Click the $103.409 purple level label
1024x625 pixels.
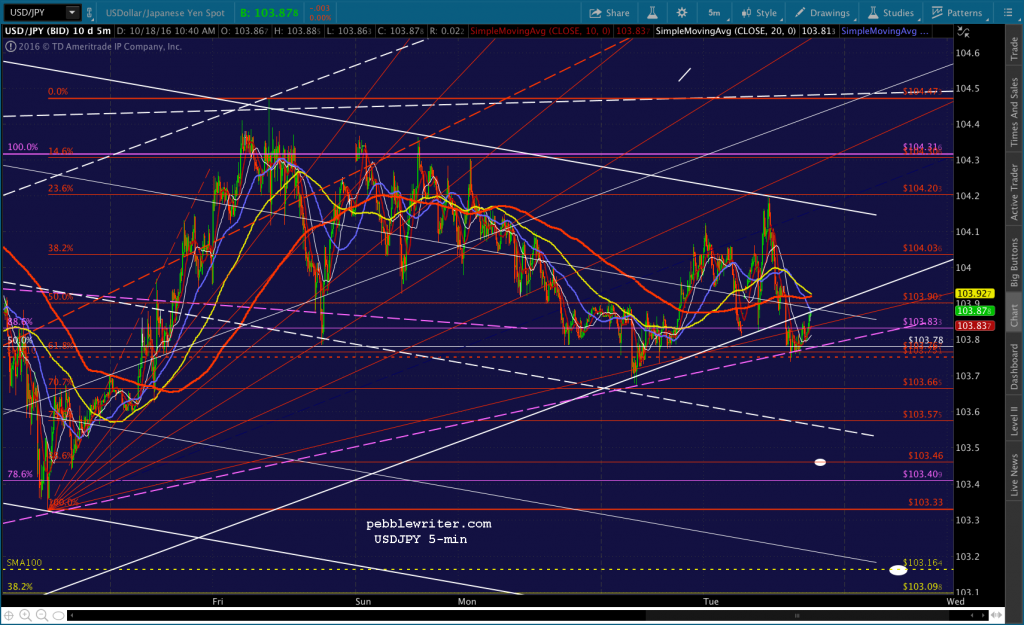point(922,474)
